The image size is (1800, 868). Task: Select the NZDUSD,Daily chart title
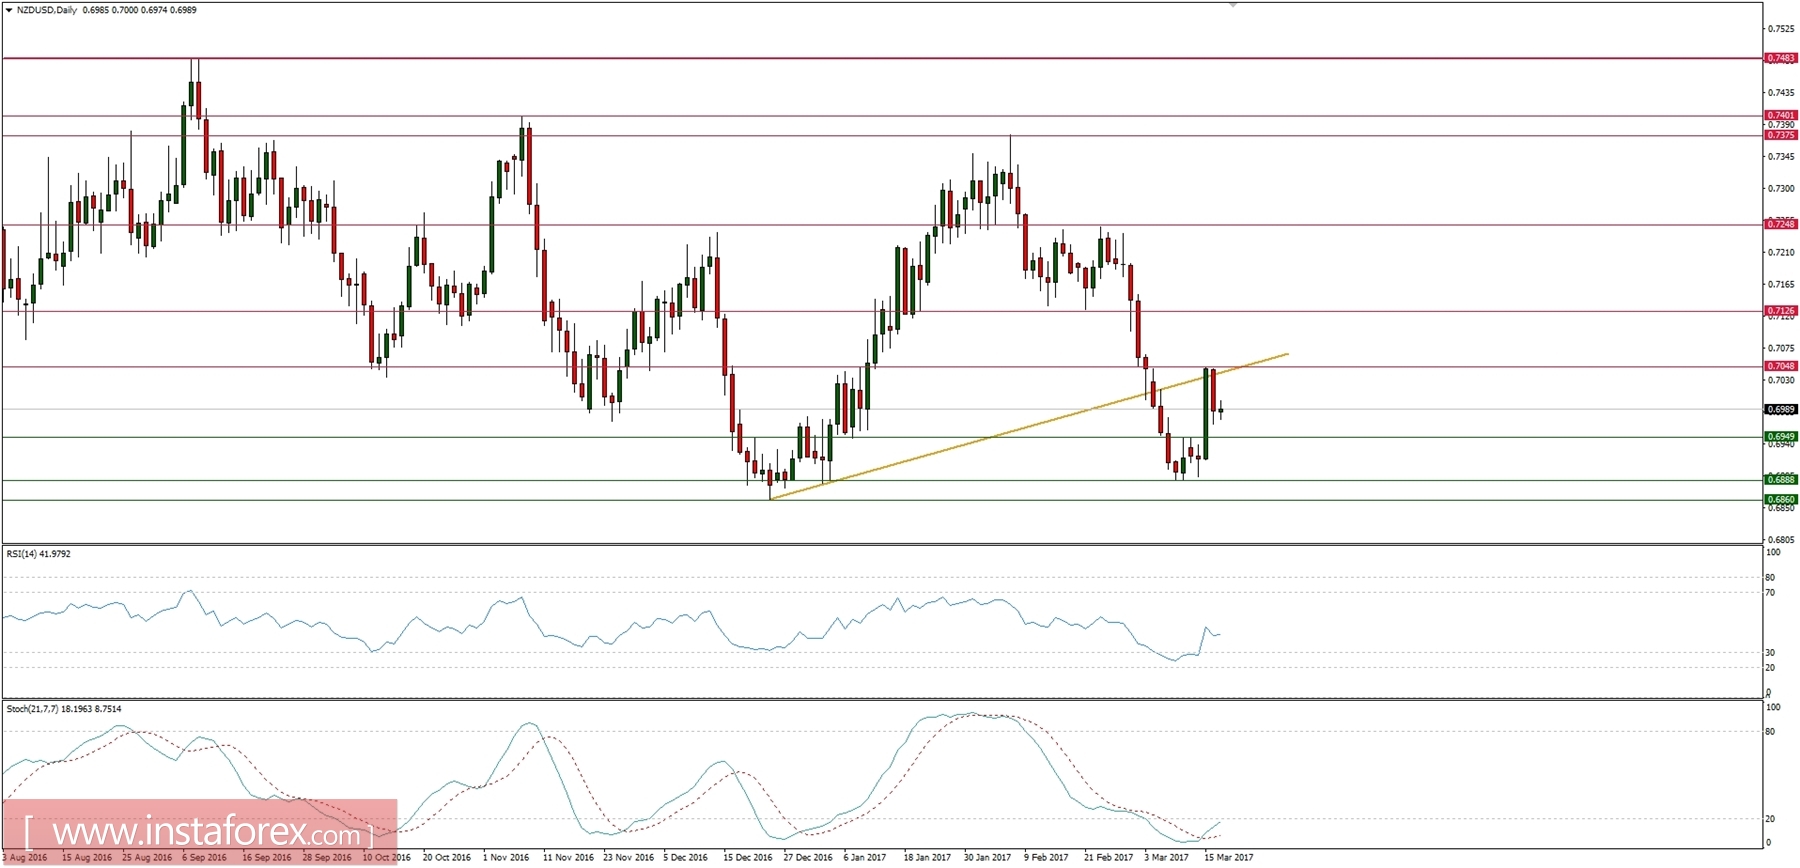click(47, 10)
